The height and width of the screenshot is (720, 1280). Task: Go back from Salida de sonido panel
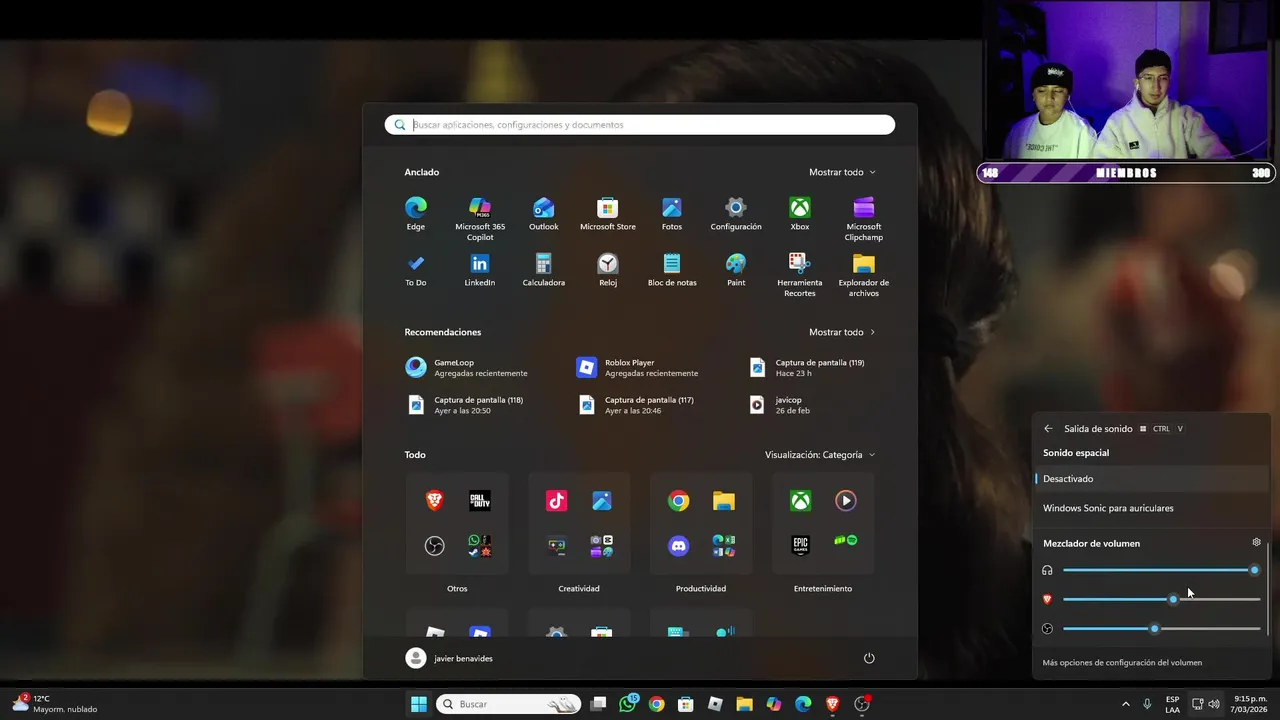[1048, 429]
